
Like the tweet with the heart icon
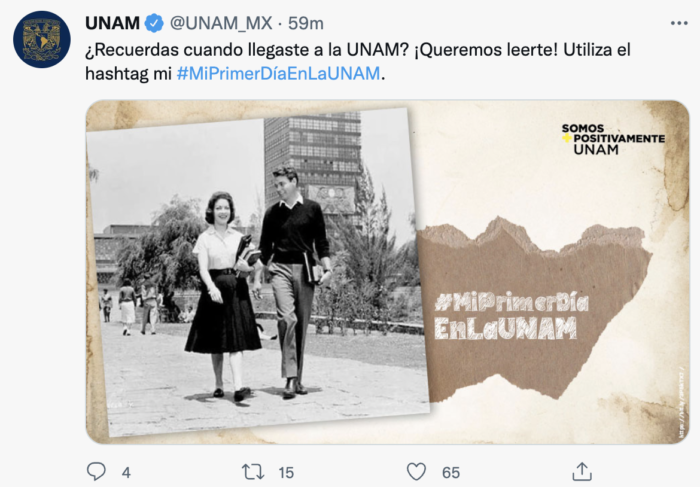pyautogui.click(x=416, y=472)
